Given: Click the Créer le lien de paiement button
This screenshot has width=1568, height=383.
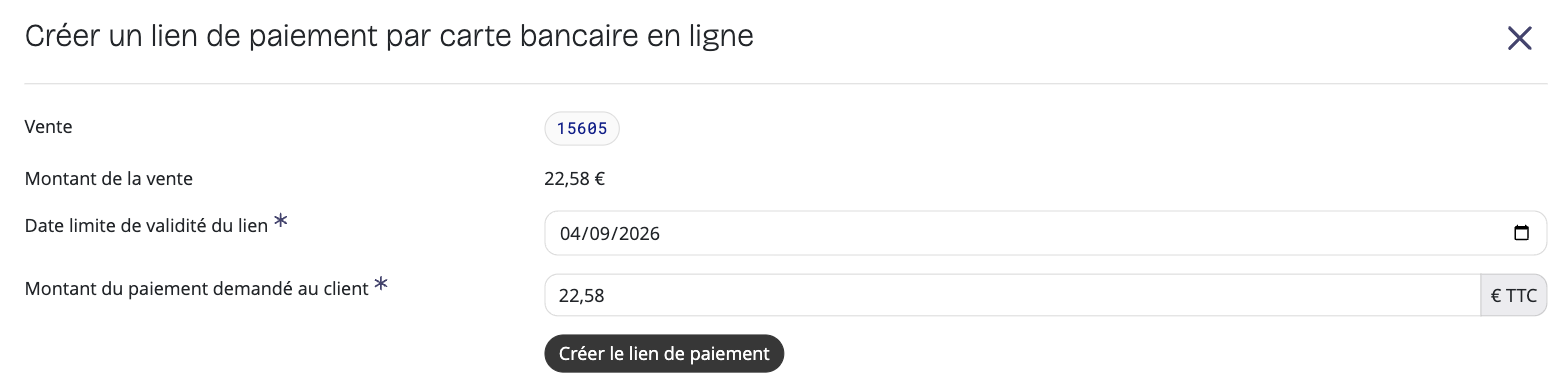Looking at the screenshot, I should point(664,354).
